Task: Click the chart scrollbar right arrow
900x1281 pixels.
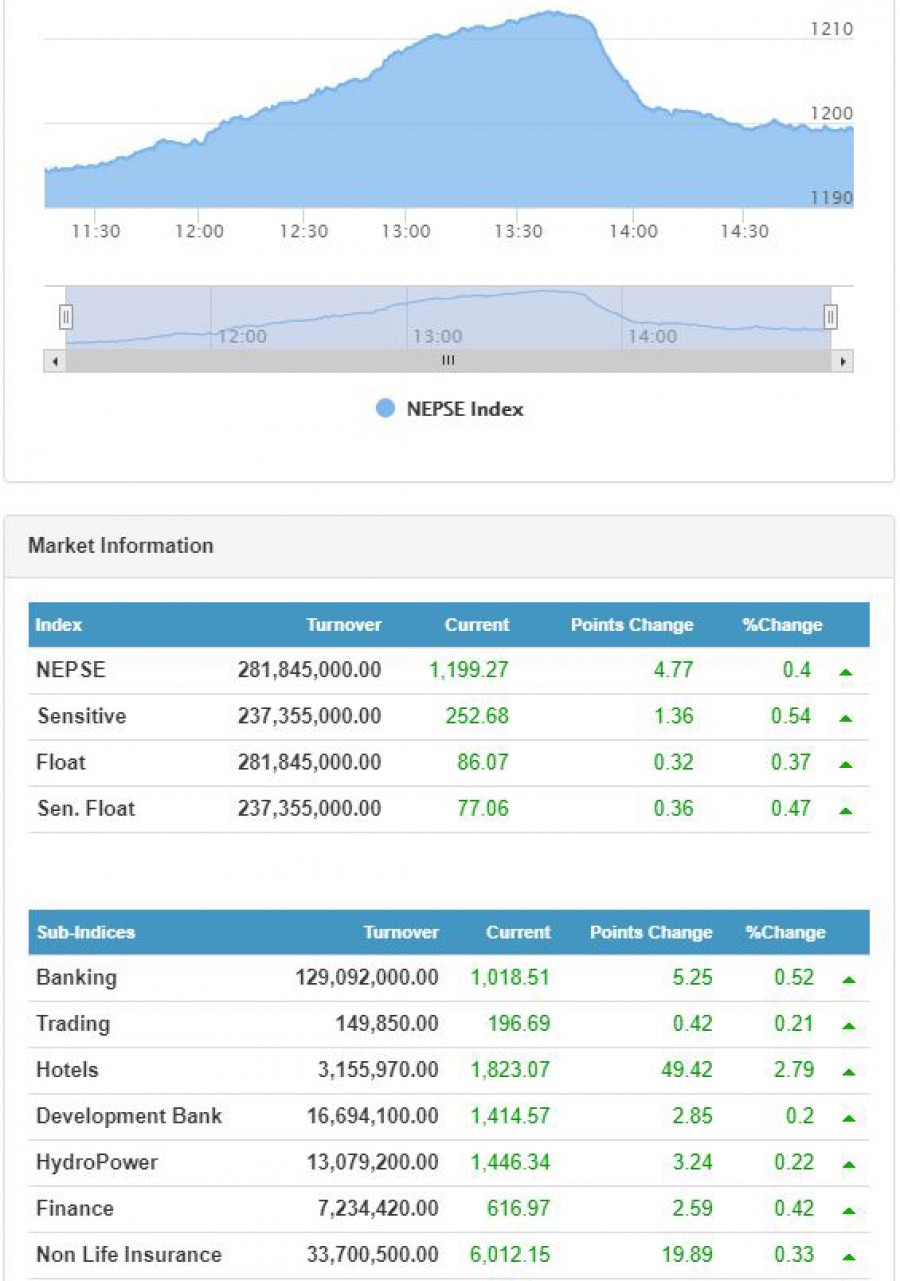Action: click(x=844, y=361)
